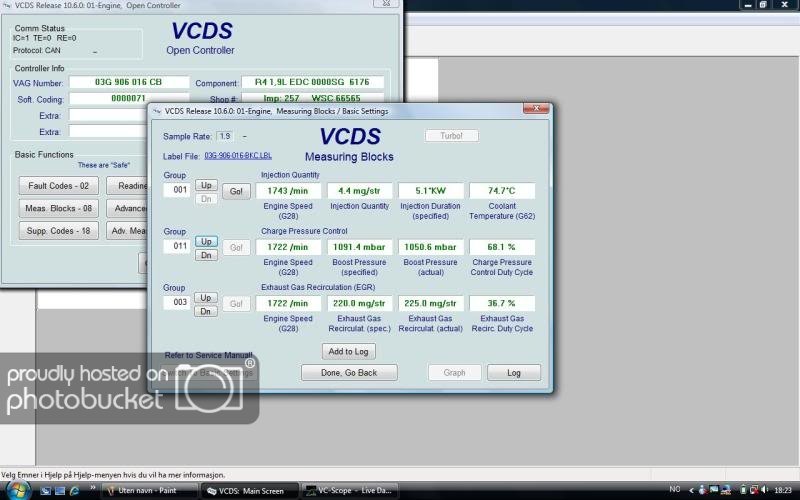The width and height of the screenshot is (800, 500).
Task: Click Done, Go Back button
Action: pyautogui.click(x=349, y=372)
